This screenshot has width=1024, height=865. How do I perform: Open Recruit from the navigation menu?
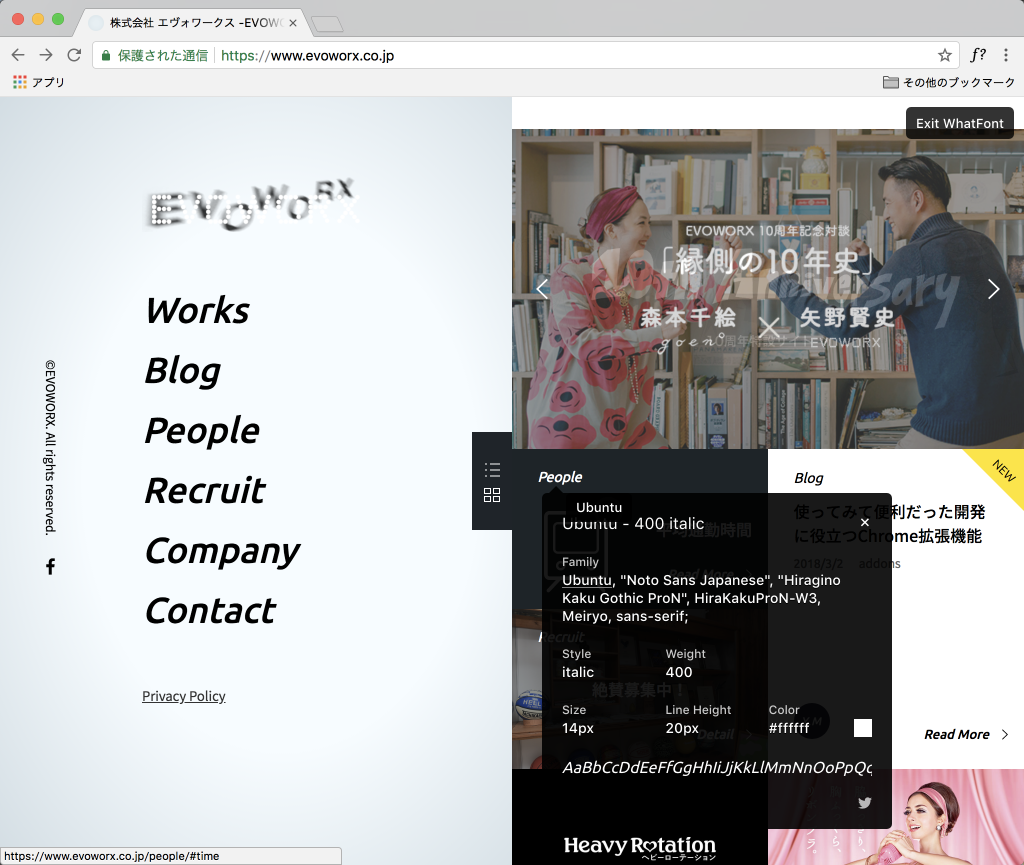point(205,491)
